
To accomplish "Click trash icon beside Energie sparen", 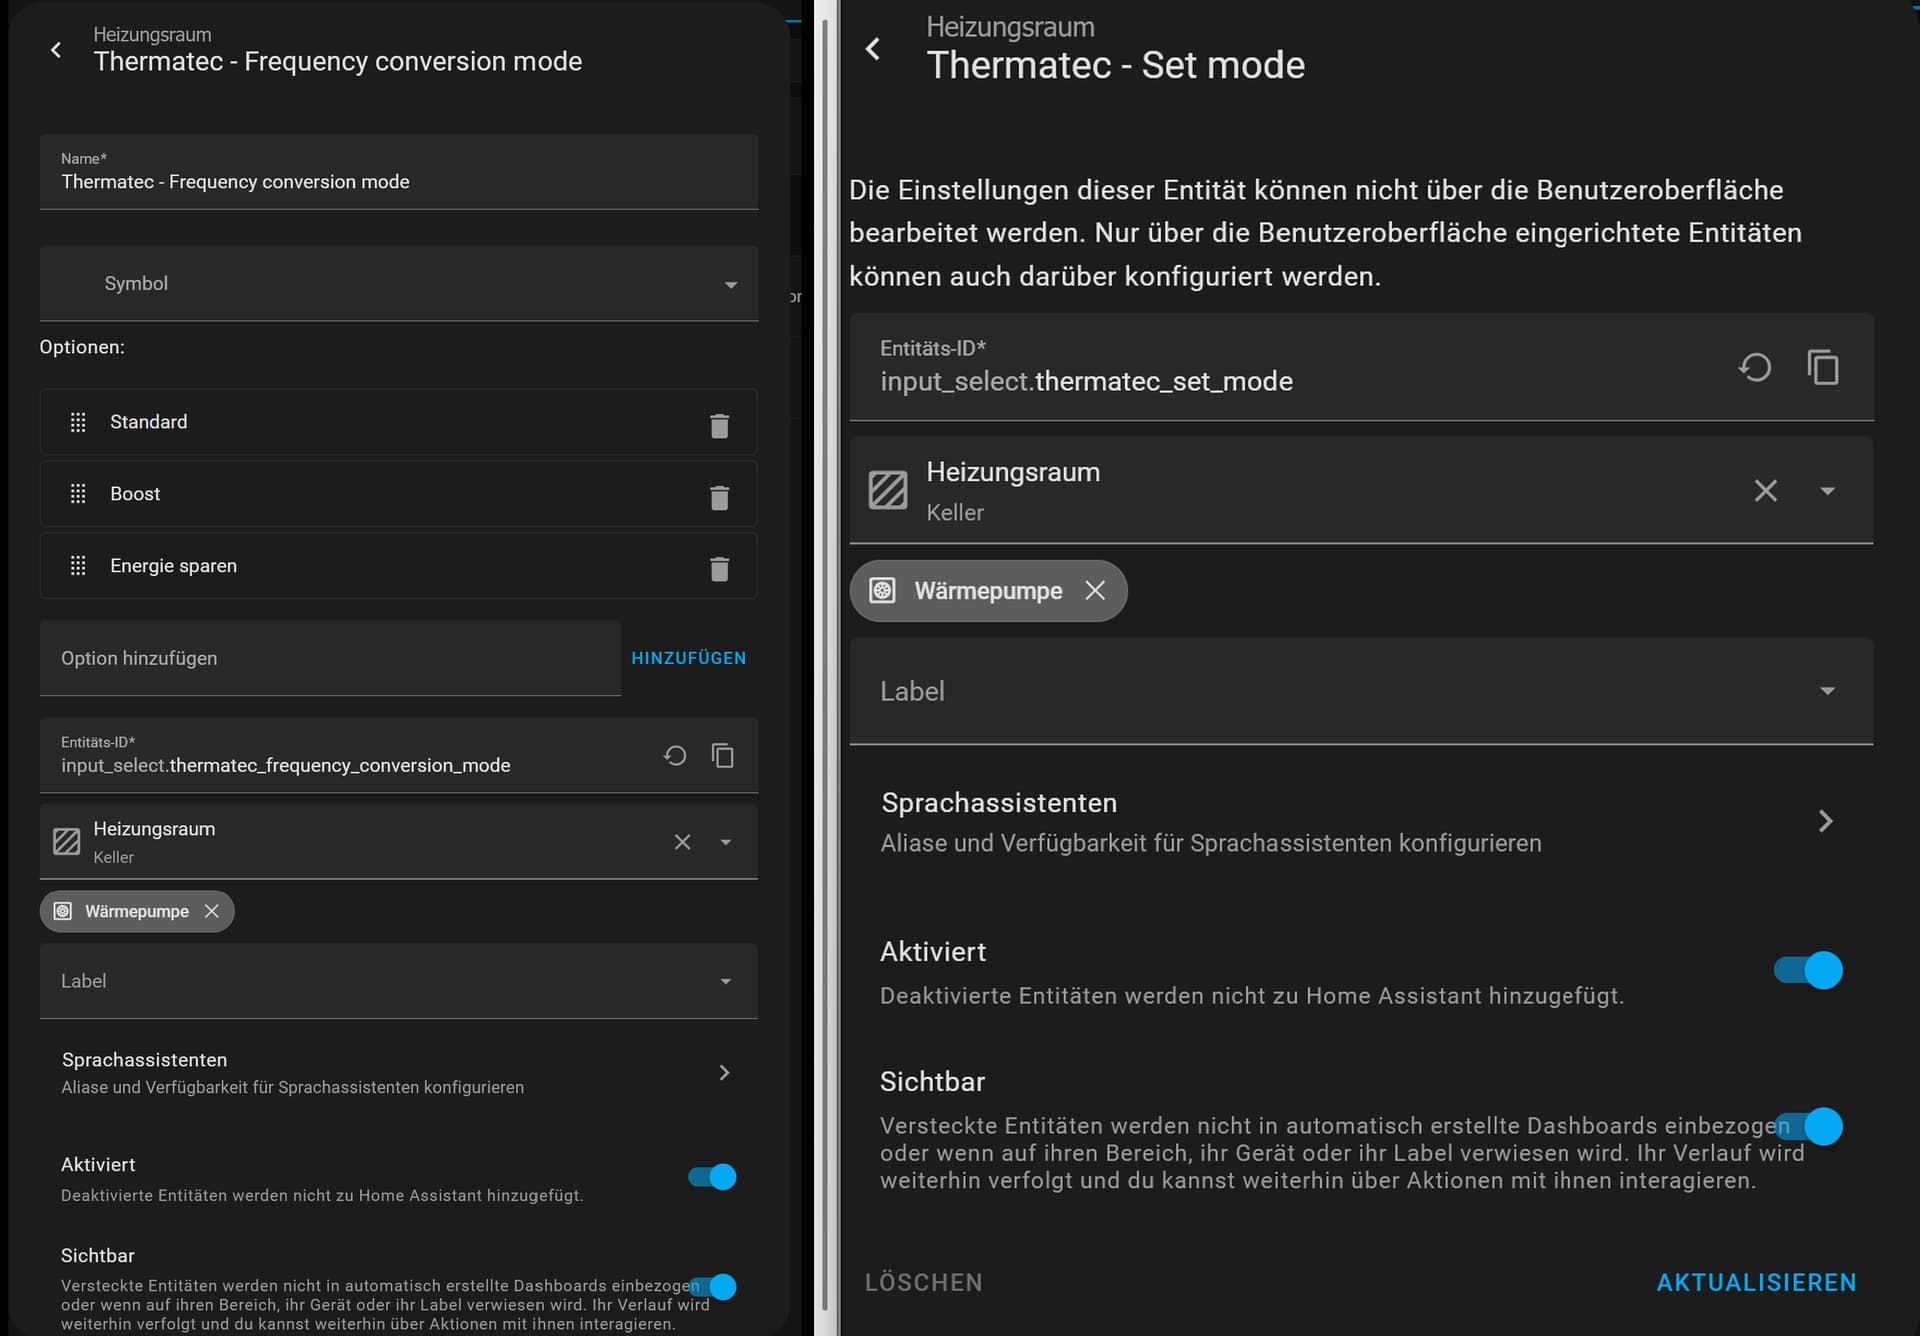I will [719, 569].
